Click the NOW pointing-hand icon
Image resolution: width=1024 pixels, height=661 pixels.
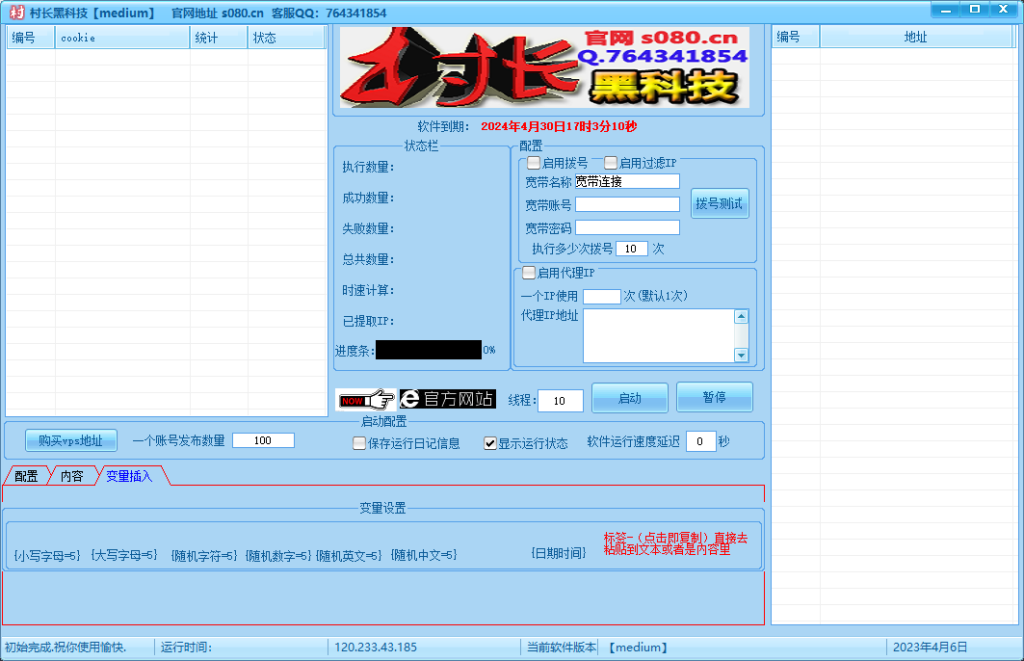(366, 399)
